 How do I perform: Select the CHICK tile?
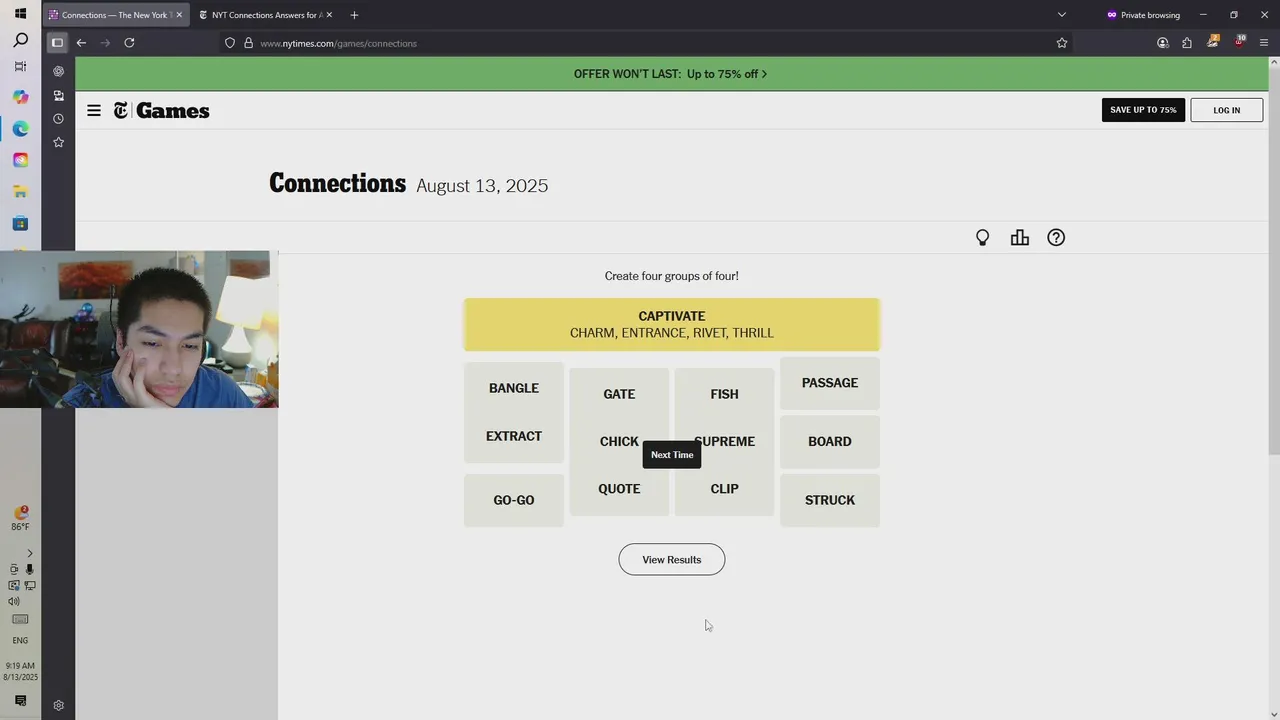tap(619, 441)
